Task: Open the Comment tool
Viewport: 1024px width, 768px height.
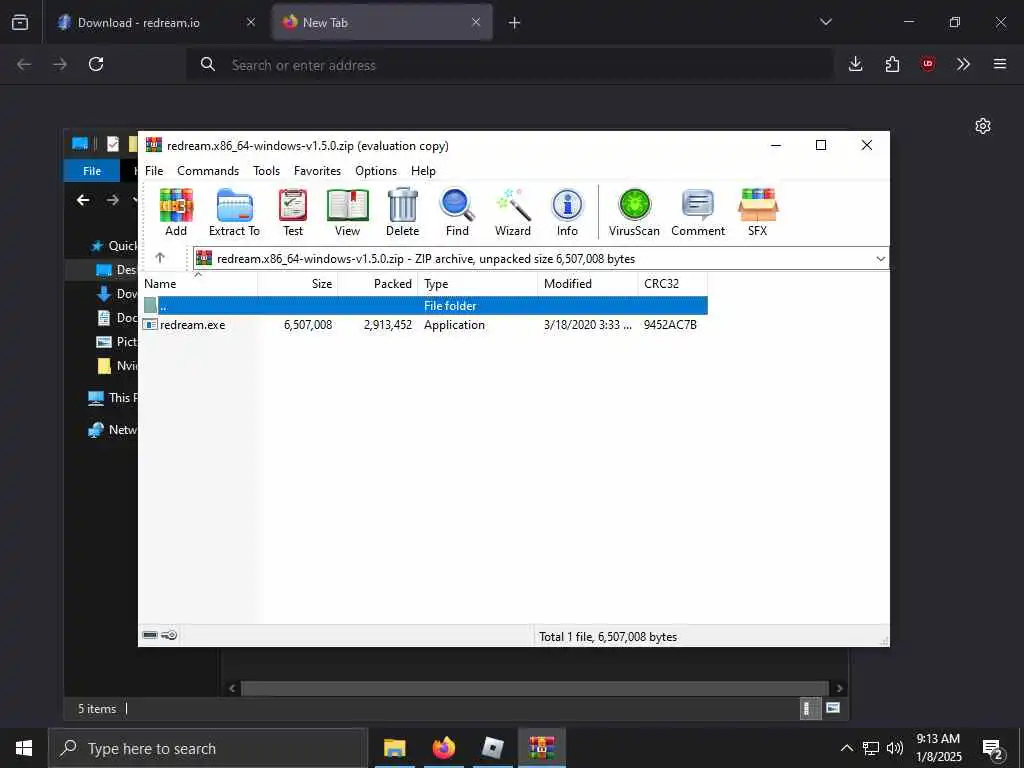Action: click(x=698, y=212)
